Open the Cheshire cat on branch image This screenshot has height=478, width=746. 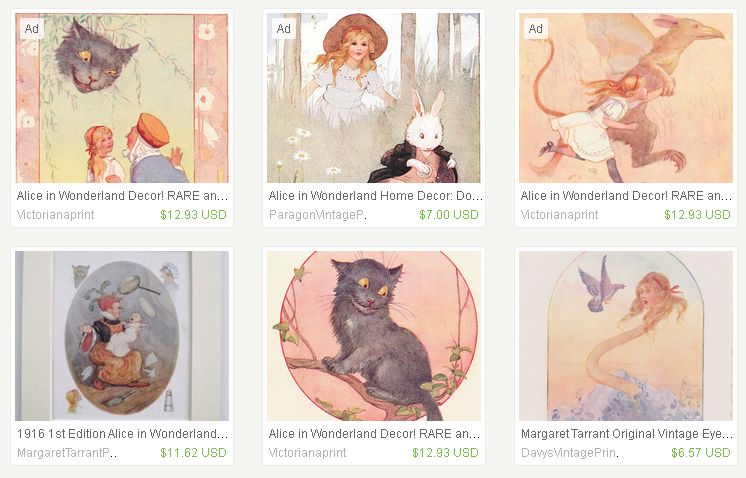pos(373,336)
